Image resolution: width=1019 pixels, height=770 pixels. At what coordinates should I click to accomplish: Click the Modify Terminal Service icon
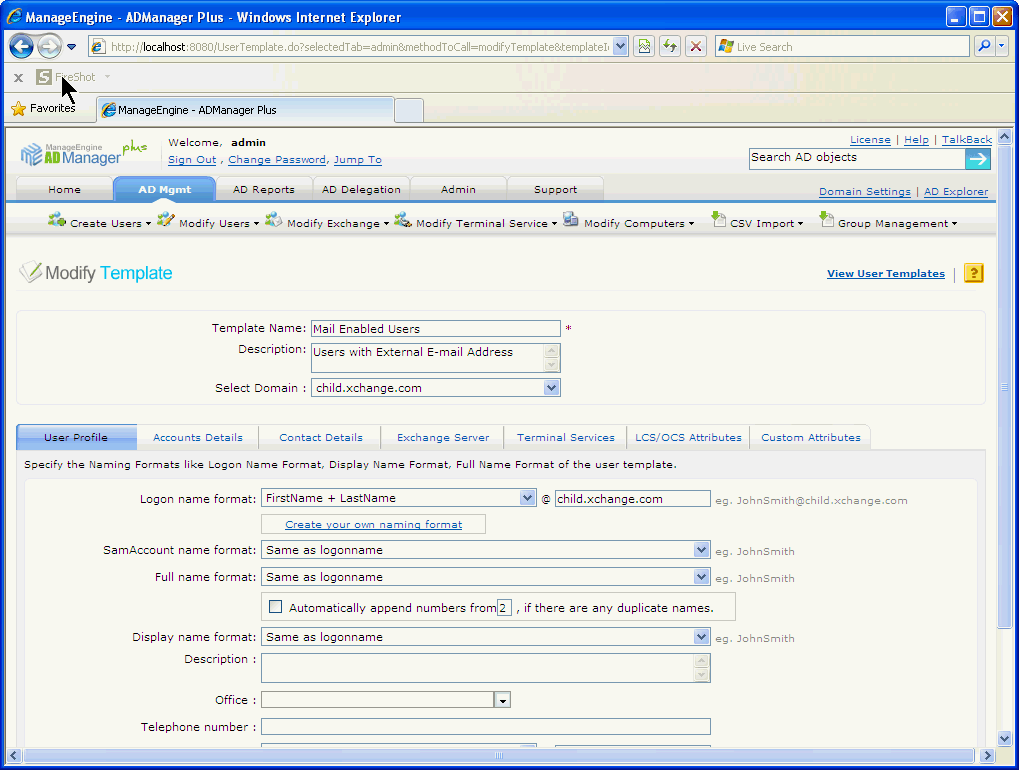pos(403,220)
